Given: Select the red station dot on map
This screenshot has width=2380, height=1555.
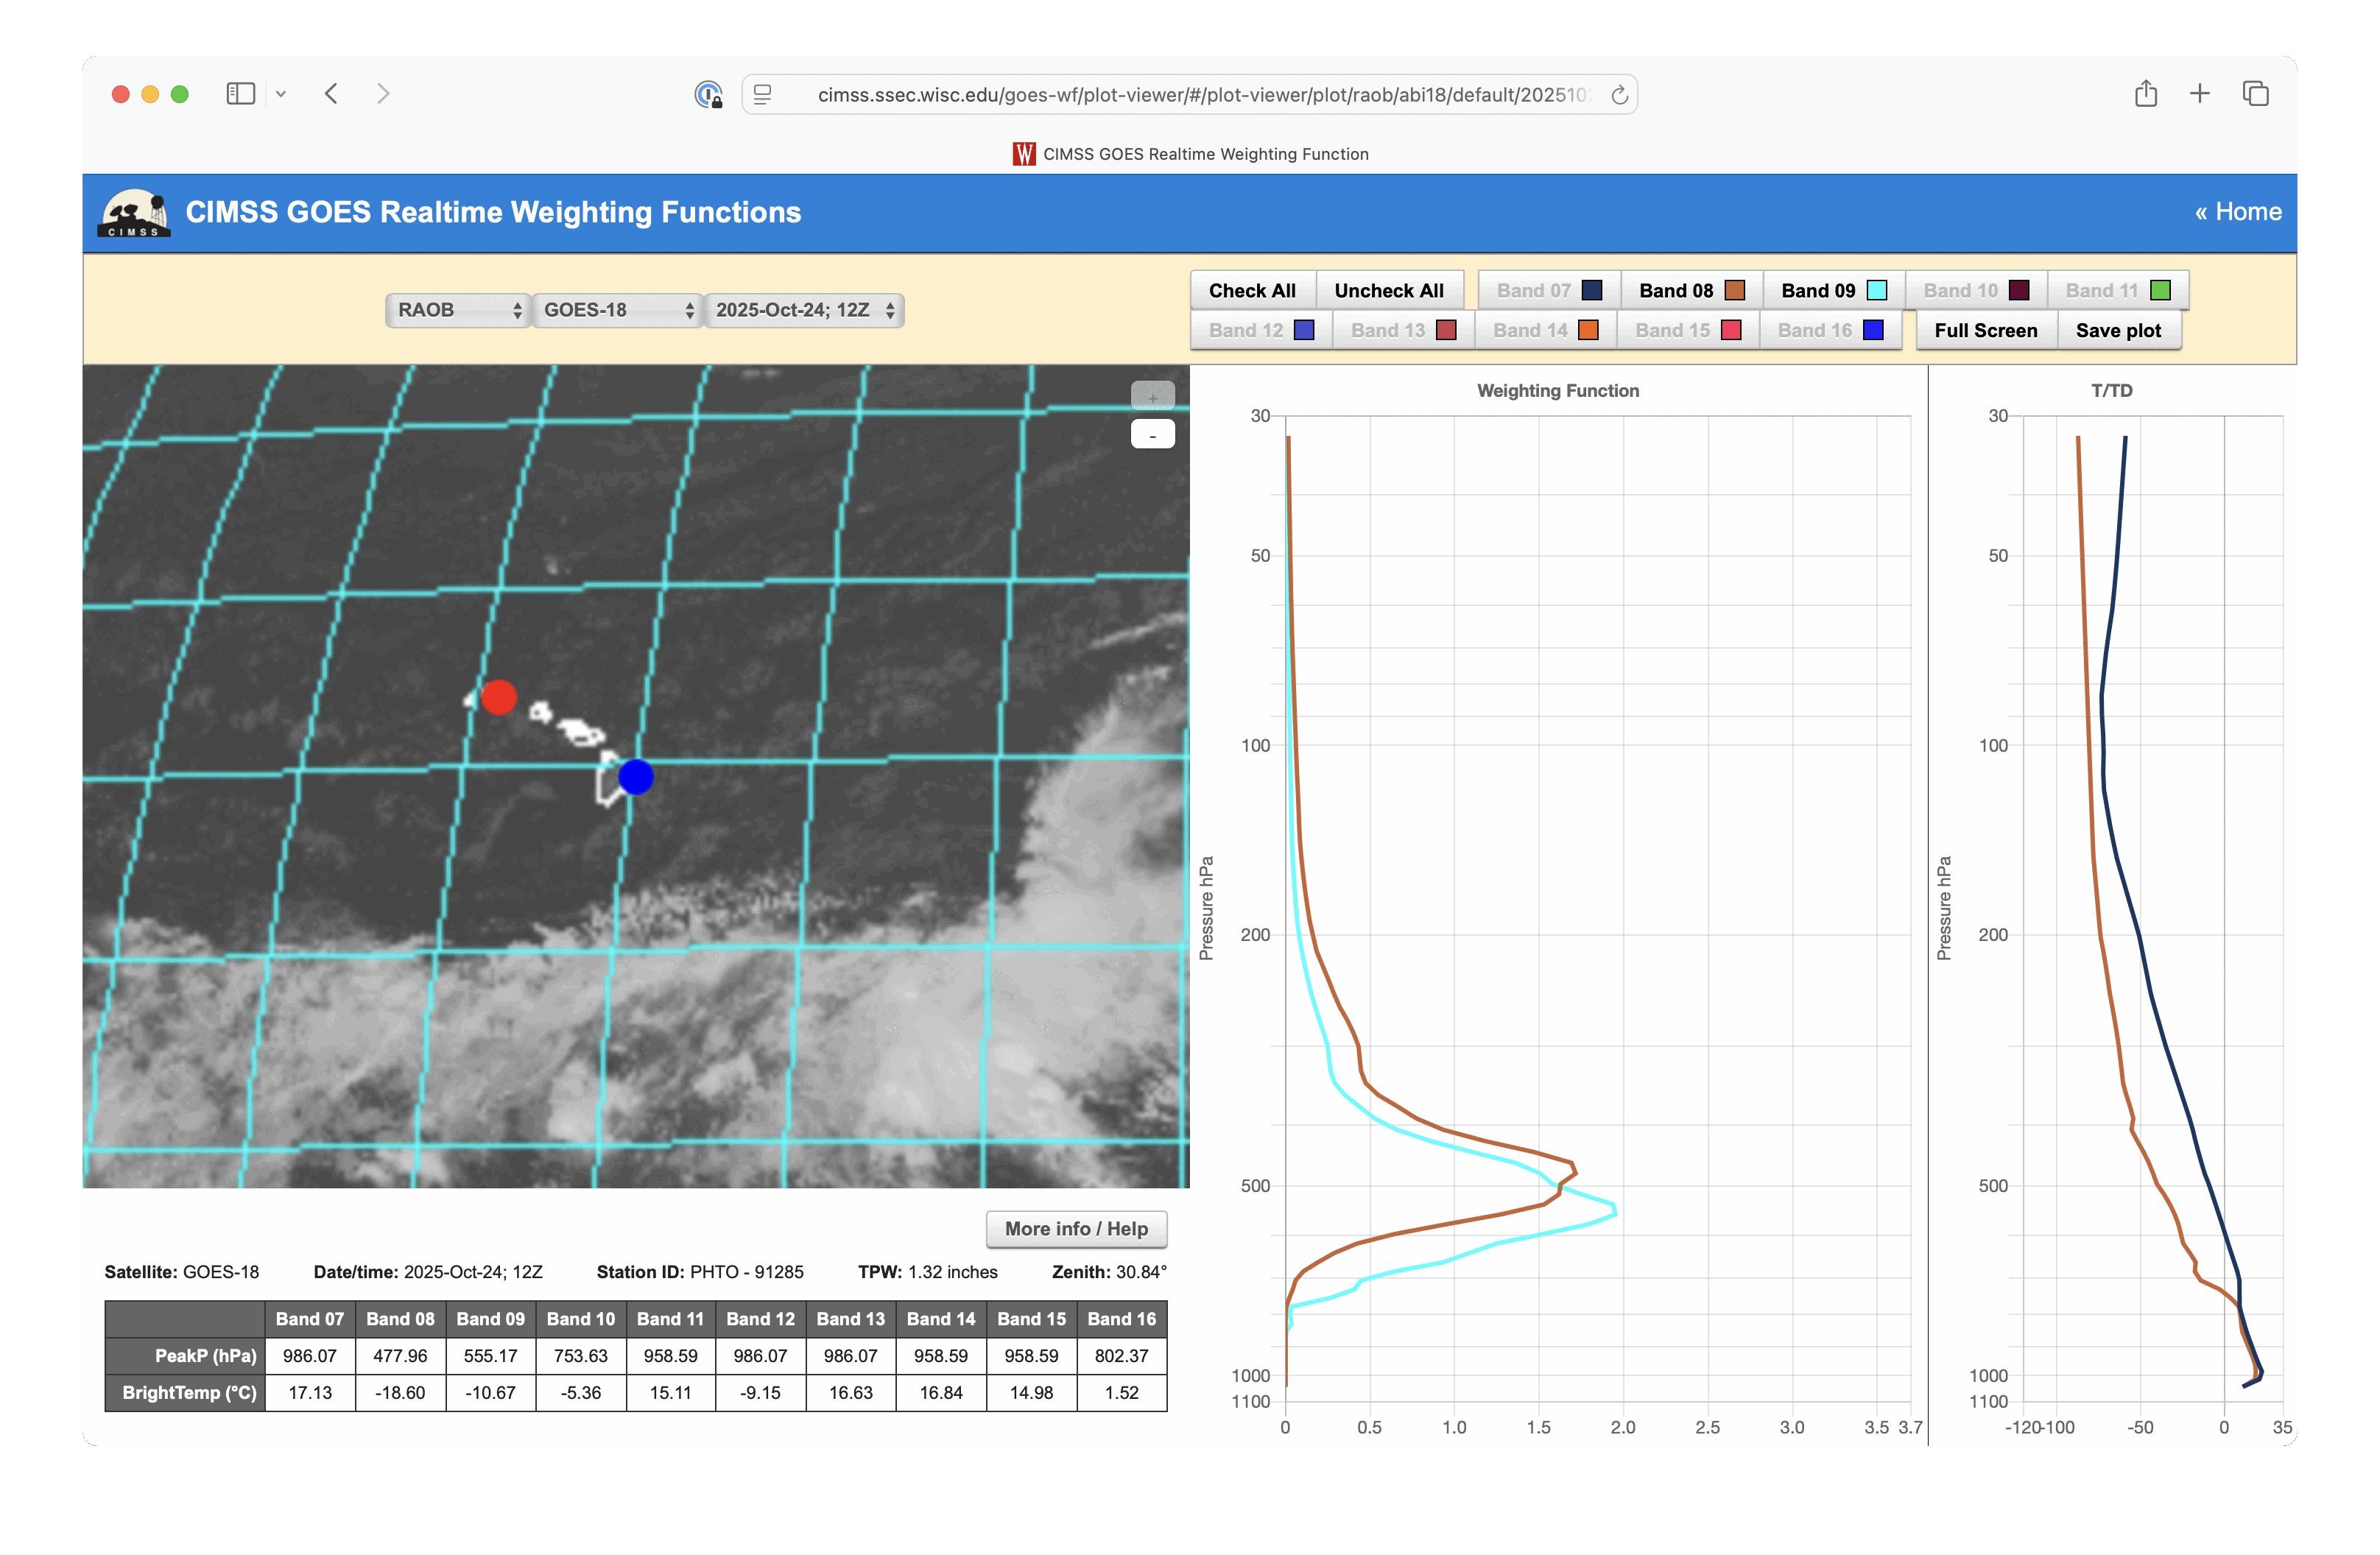Looking at the screenshot, I should click(x=499, y=697).
